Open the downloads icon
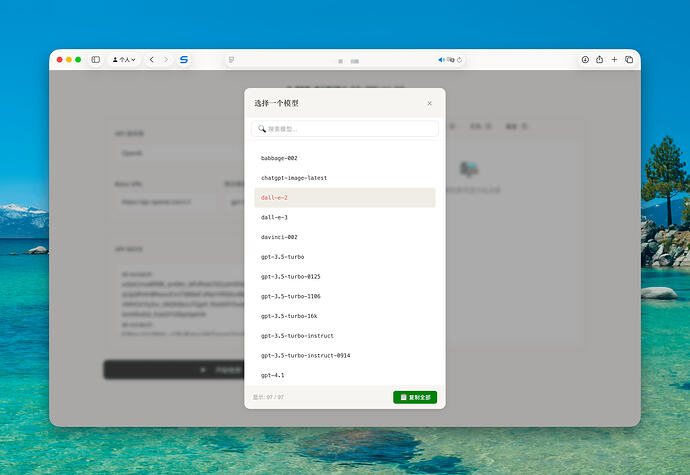The width and height of the screenshot is (690, 475). (x=585, y=59)
